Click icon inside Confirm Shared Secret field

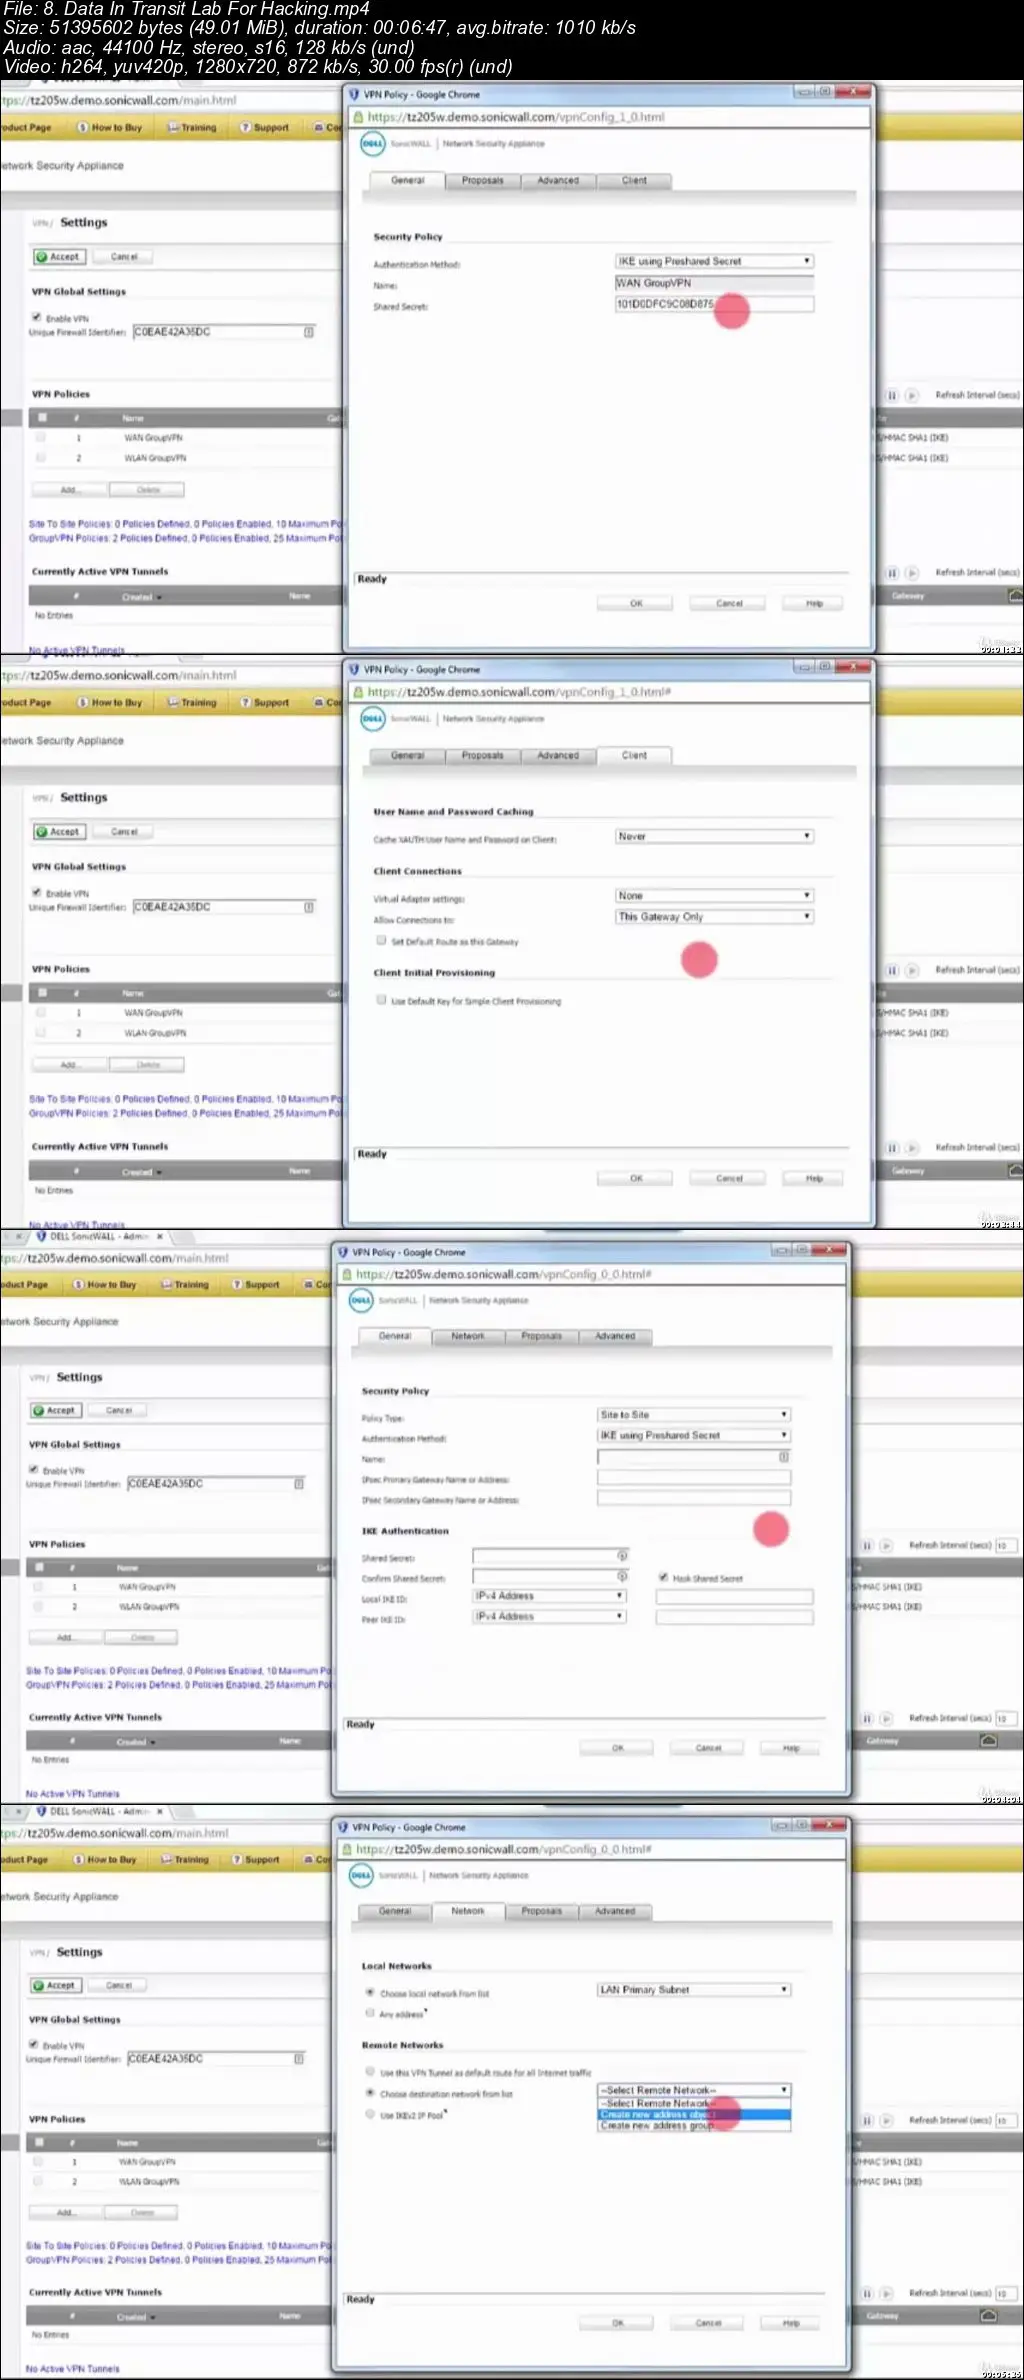(622, 1576)
